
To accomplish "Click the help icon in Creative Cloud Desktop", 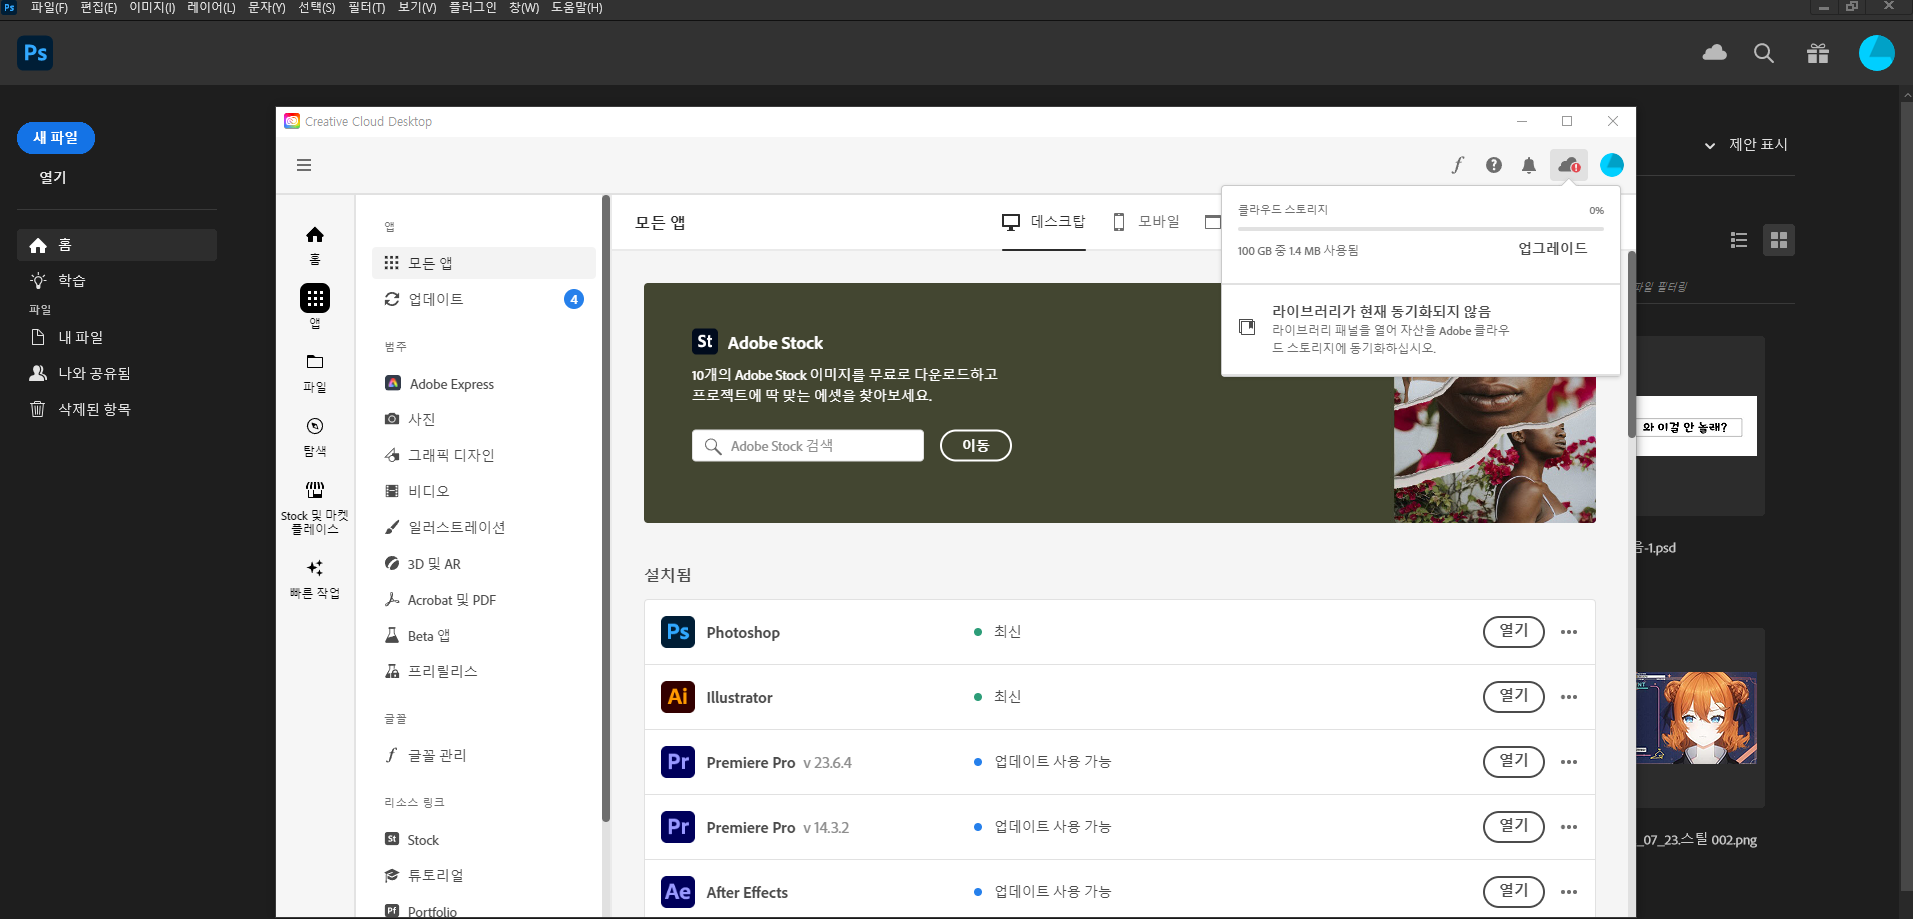I will pos(1493,164).
